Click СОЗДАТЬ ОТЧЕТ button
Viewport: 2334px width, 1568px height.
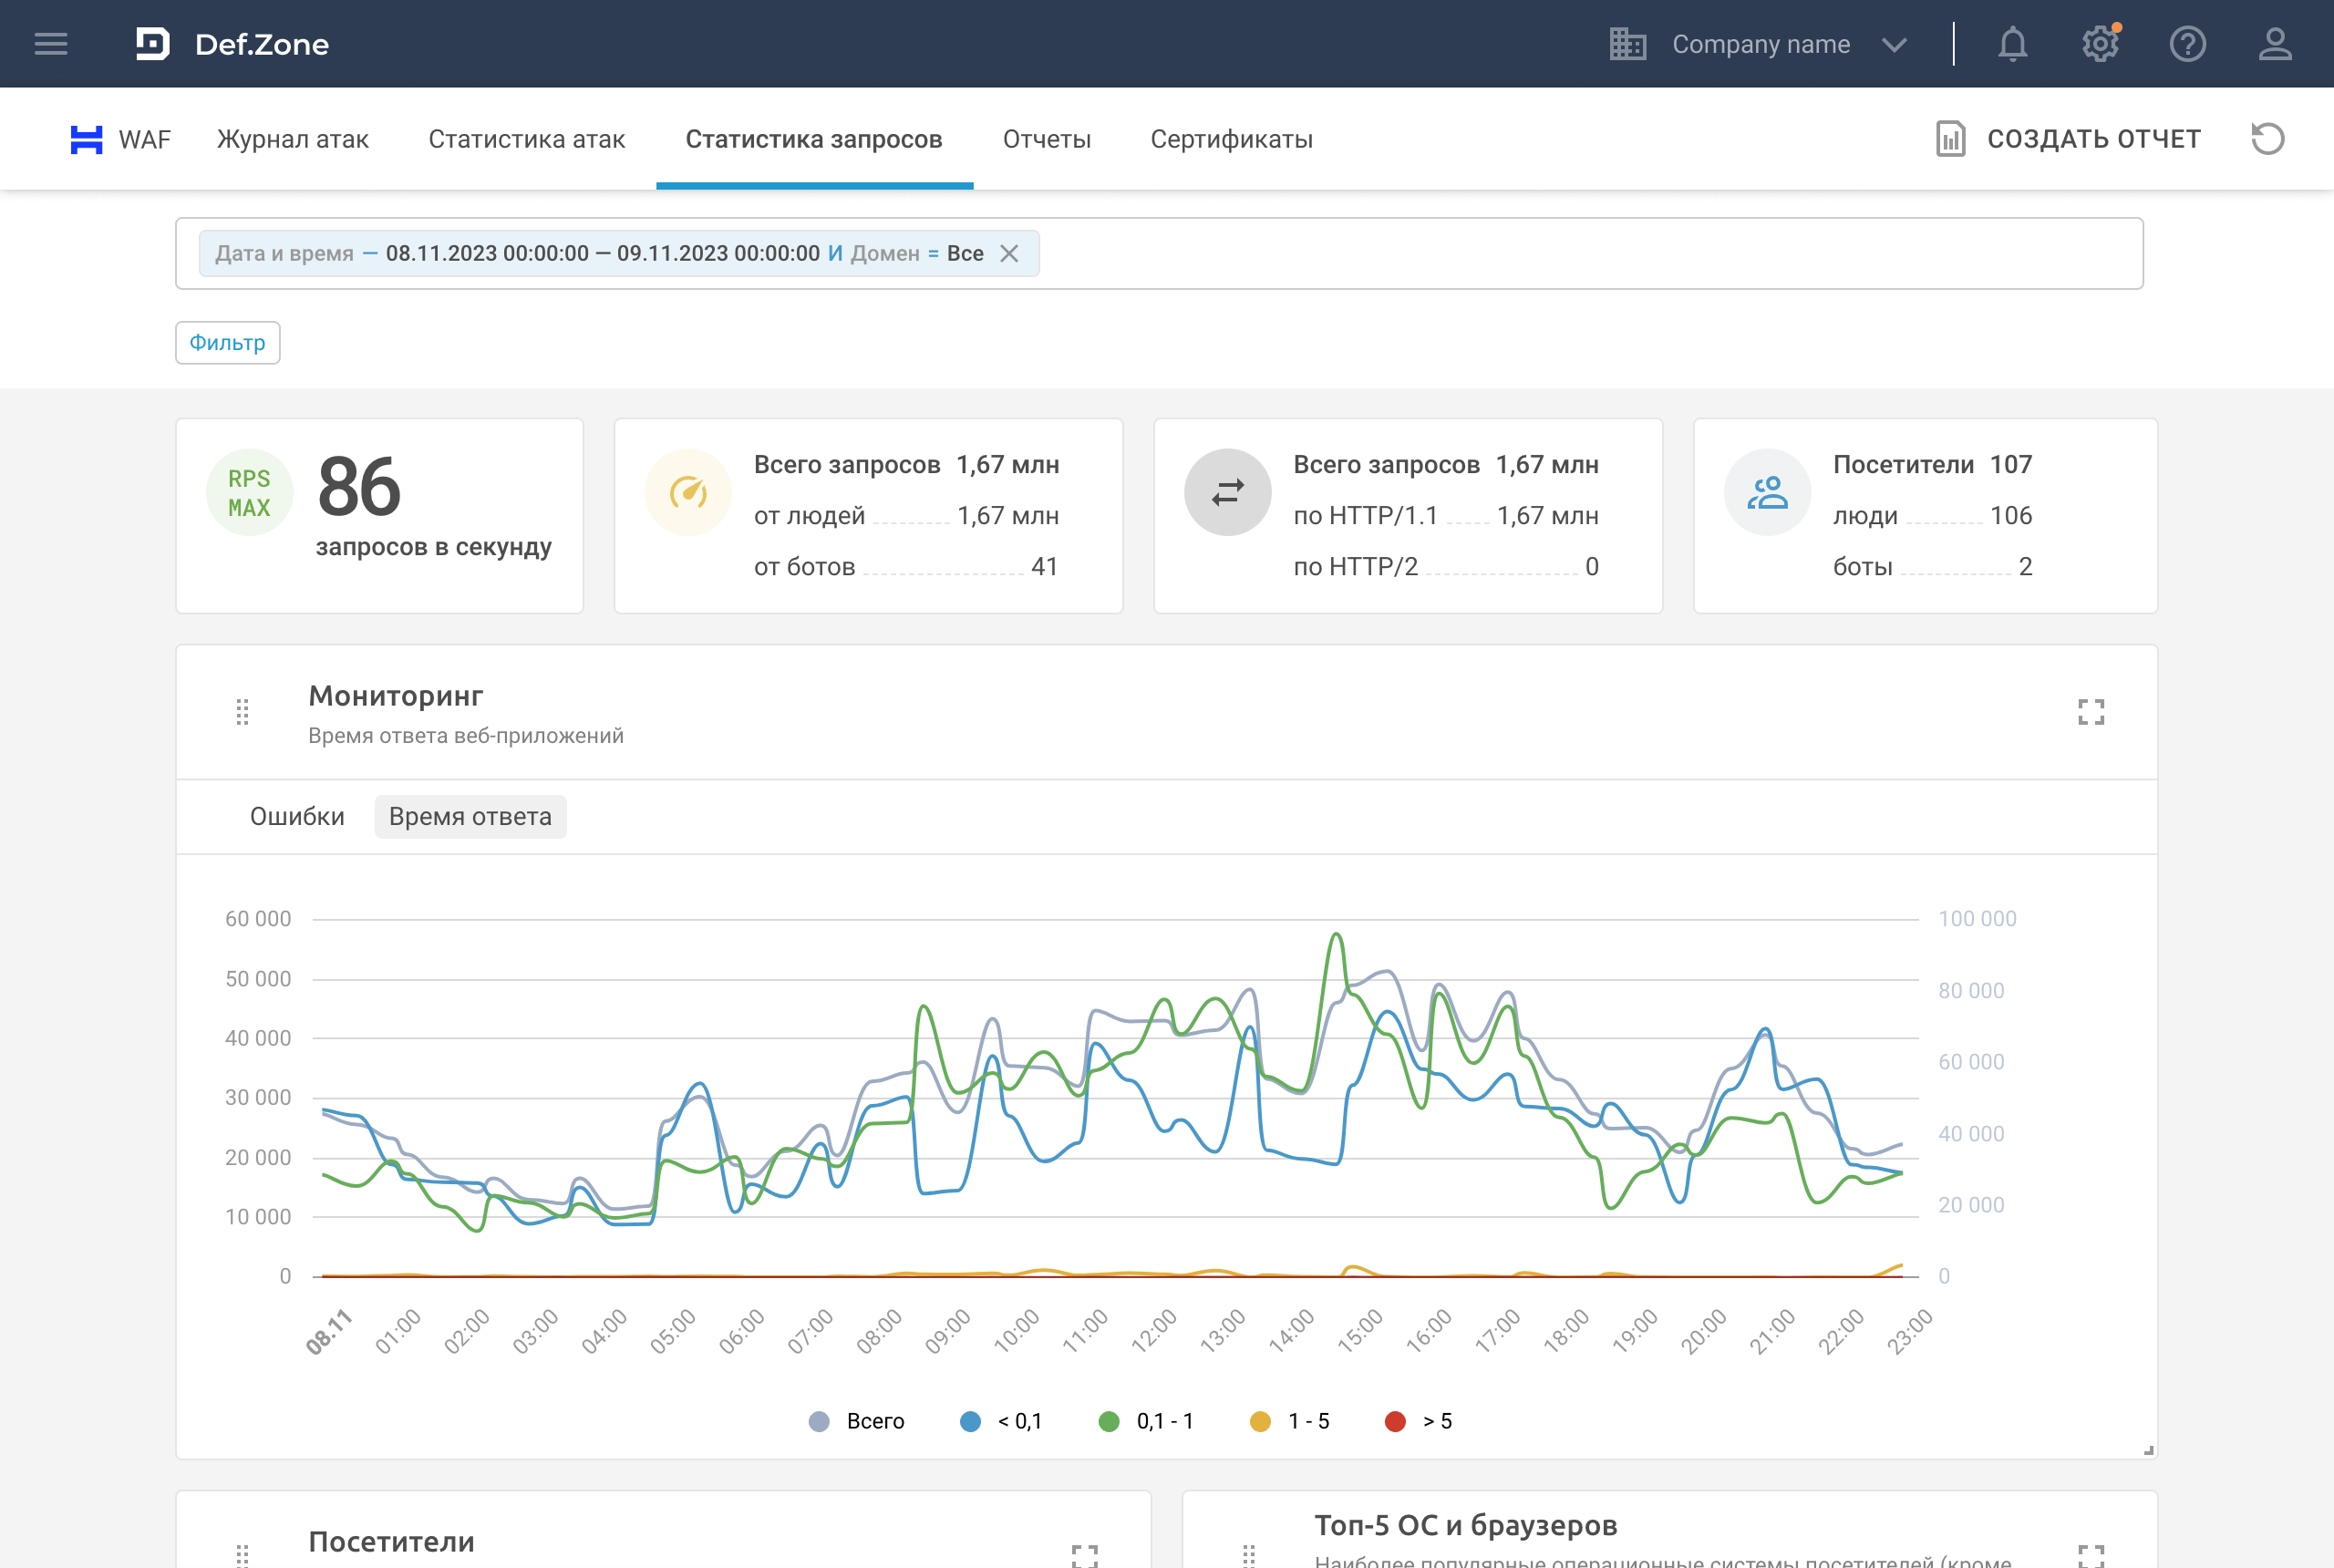coord(2068,139)
